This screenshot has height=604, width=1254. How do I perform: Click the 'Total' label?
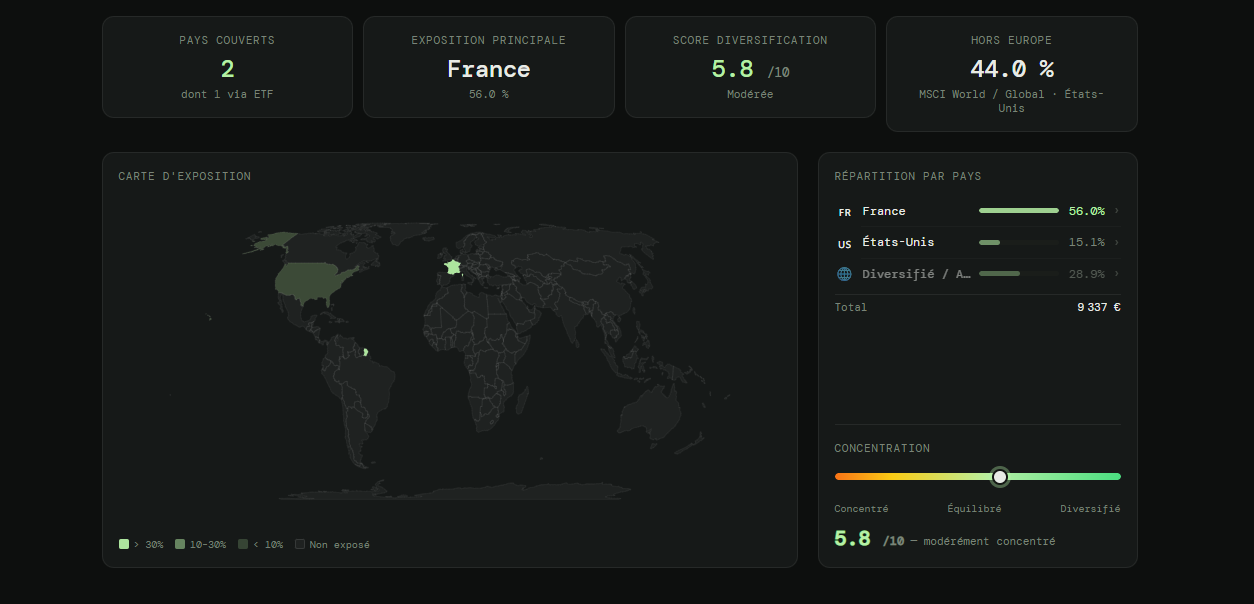tap(851, 307)
